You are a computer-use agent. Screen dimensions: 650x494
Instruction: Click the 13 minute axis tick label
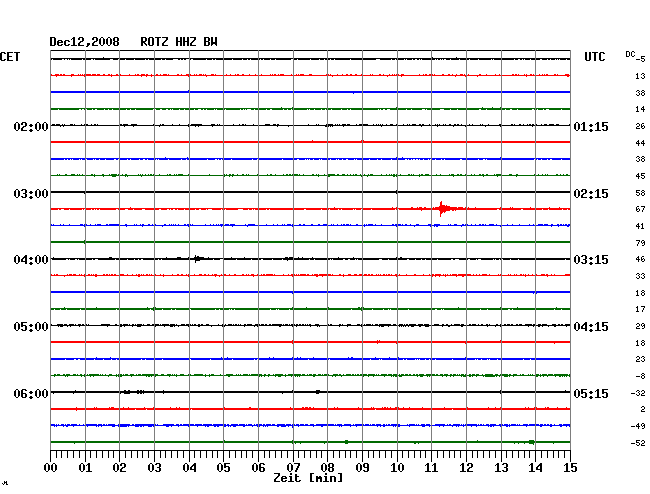tap(501, 468)
